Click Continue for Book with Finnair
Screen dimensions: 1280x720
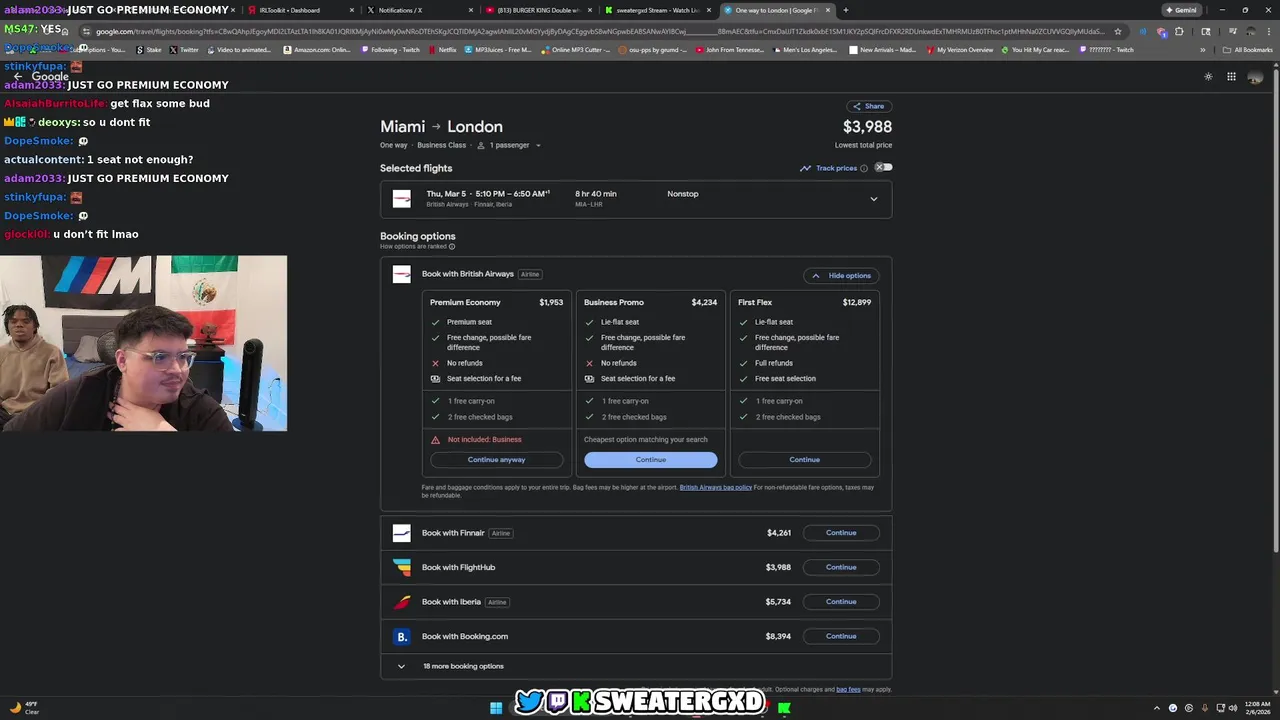pyautogui.click(x=841, y=533)
